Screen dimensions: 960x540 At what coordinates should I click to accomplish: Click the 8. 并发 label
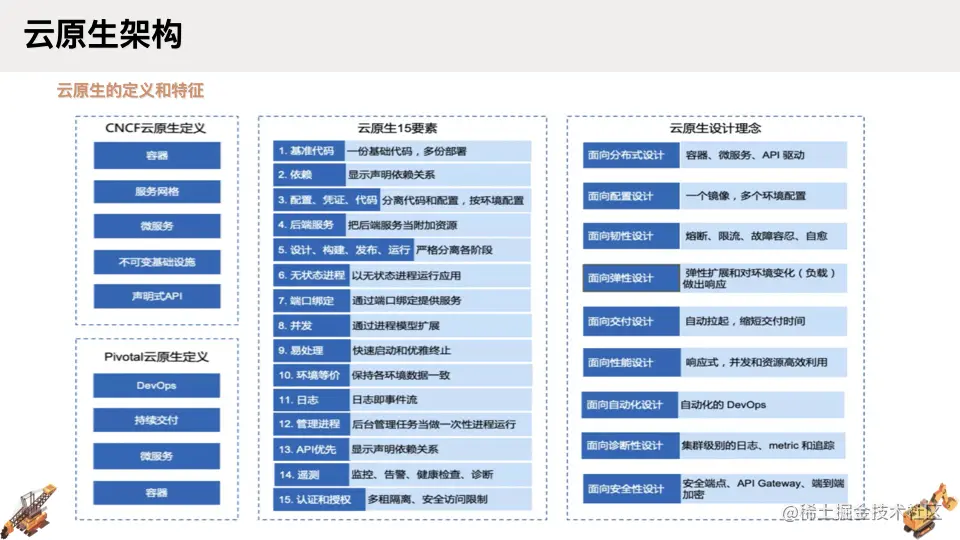[311, 326]
